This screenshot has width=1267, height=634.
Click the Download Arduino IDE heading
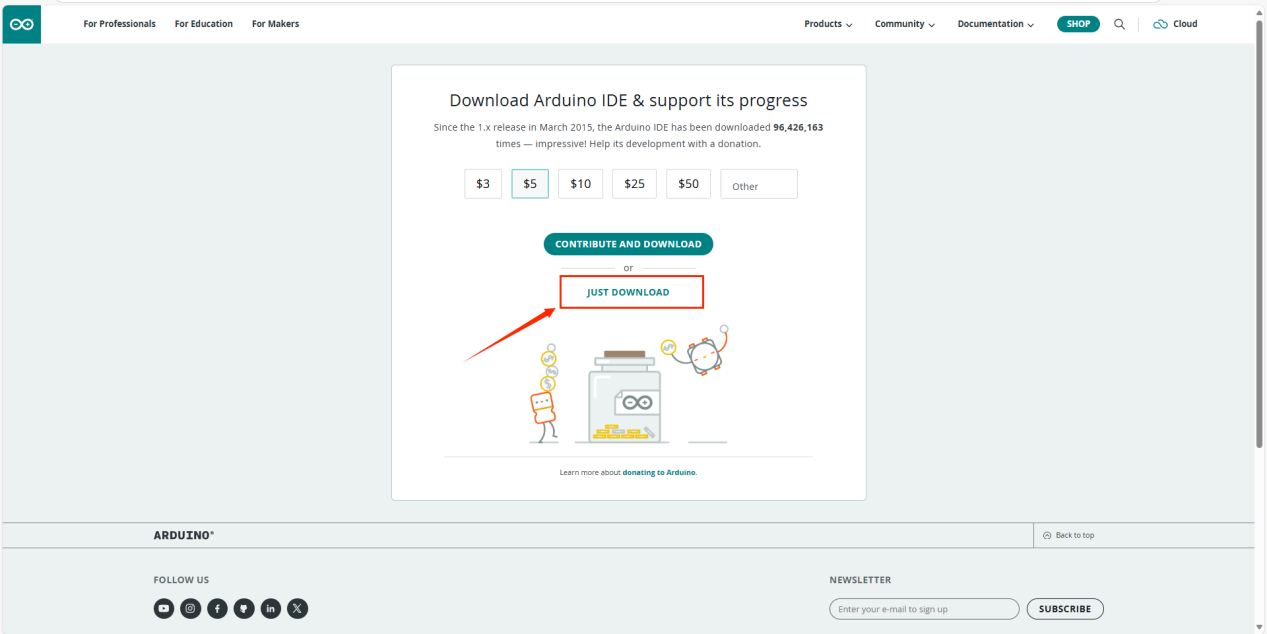(628, 100)
